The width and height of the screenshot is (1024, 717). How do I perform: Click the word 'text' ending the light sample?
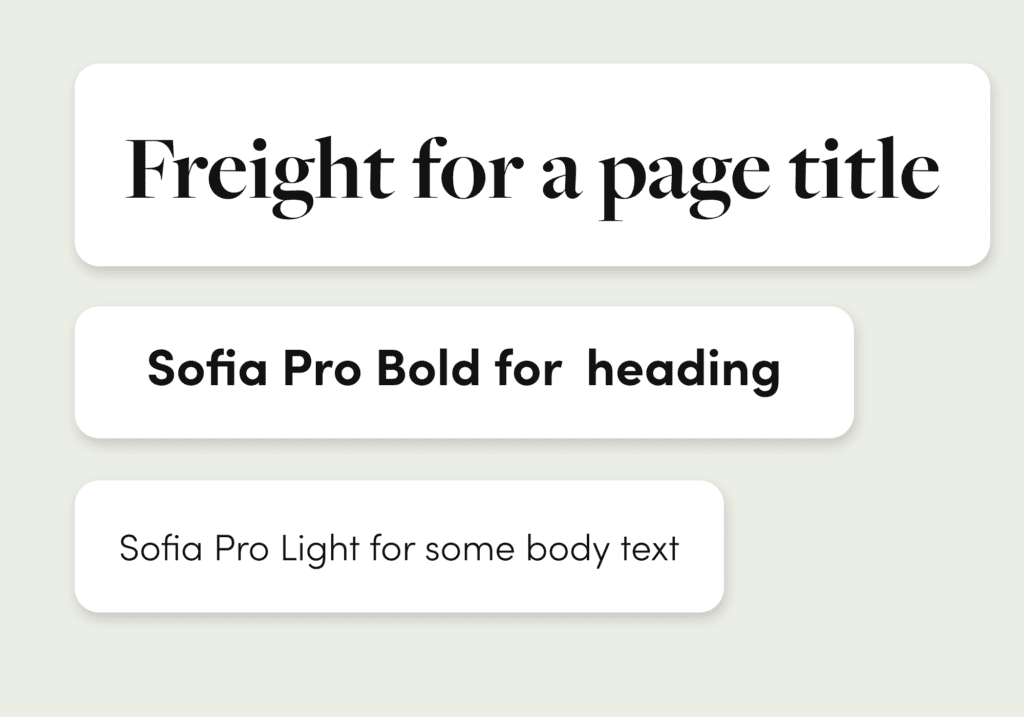pyautogui.click(x=650, y=550)
